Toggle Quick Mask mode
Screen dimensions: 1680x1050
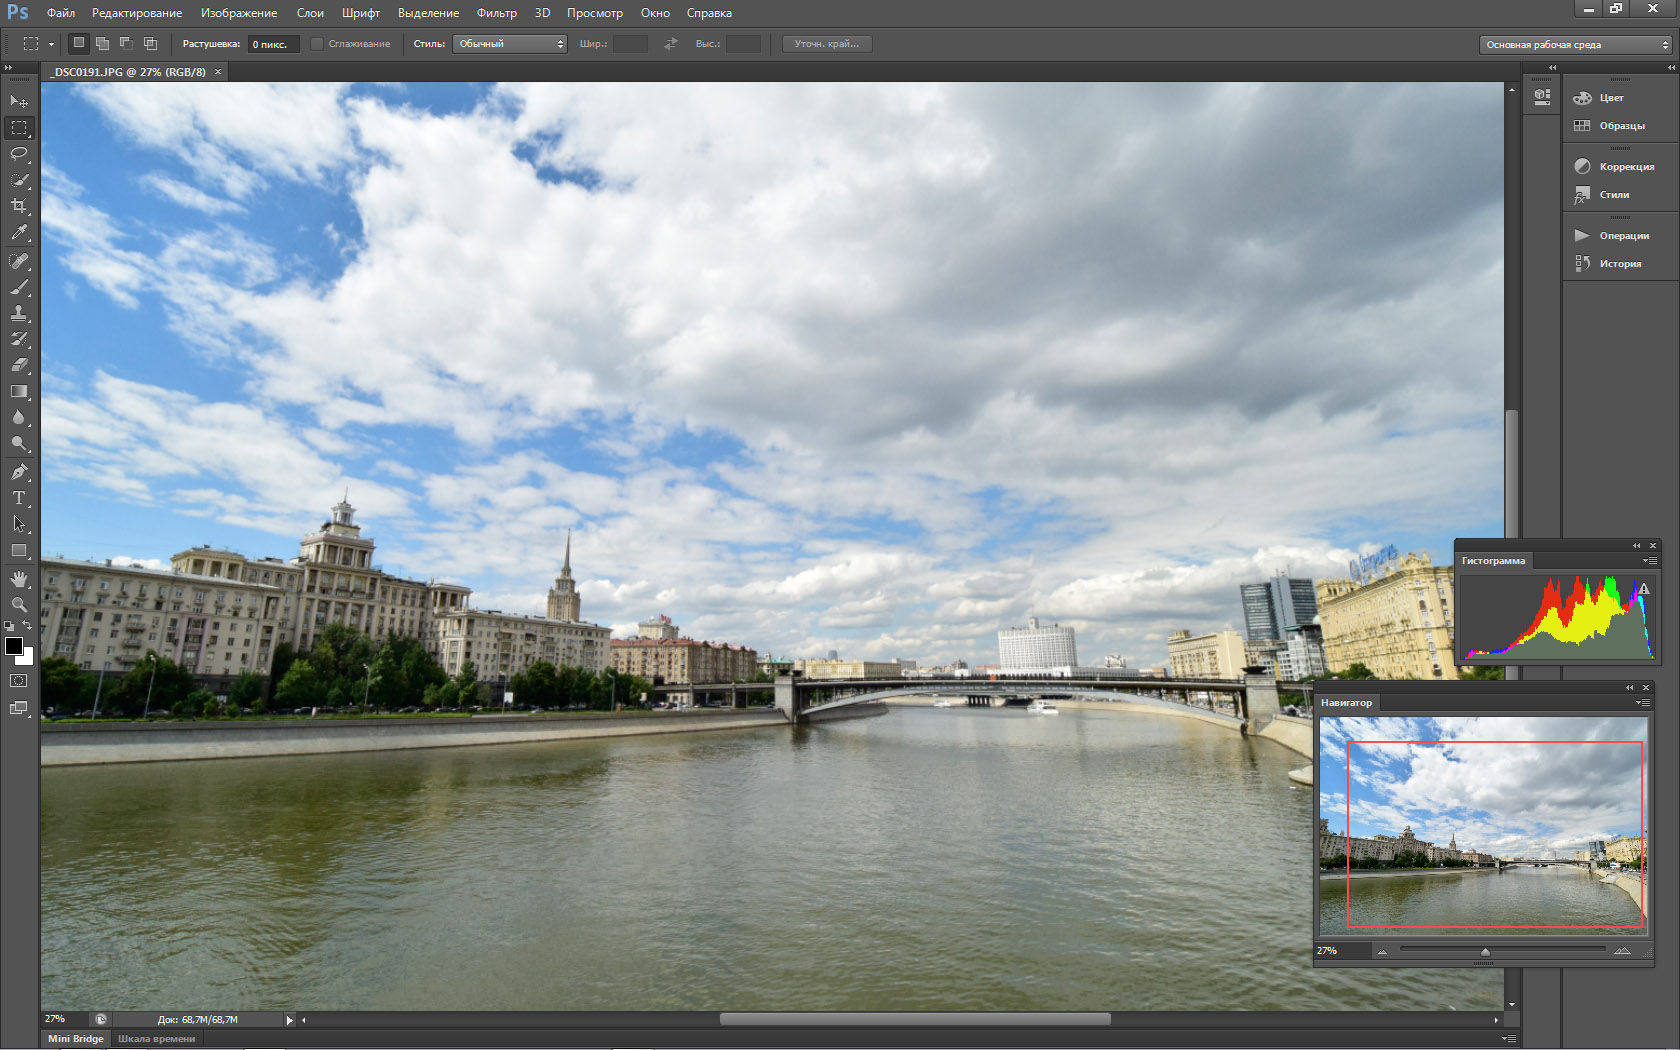tap(19, 680)
